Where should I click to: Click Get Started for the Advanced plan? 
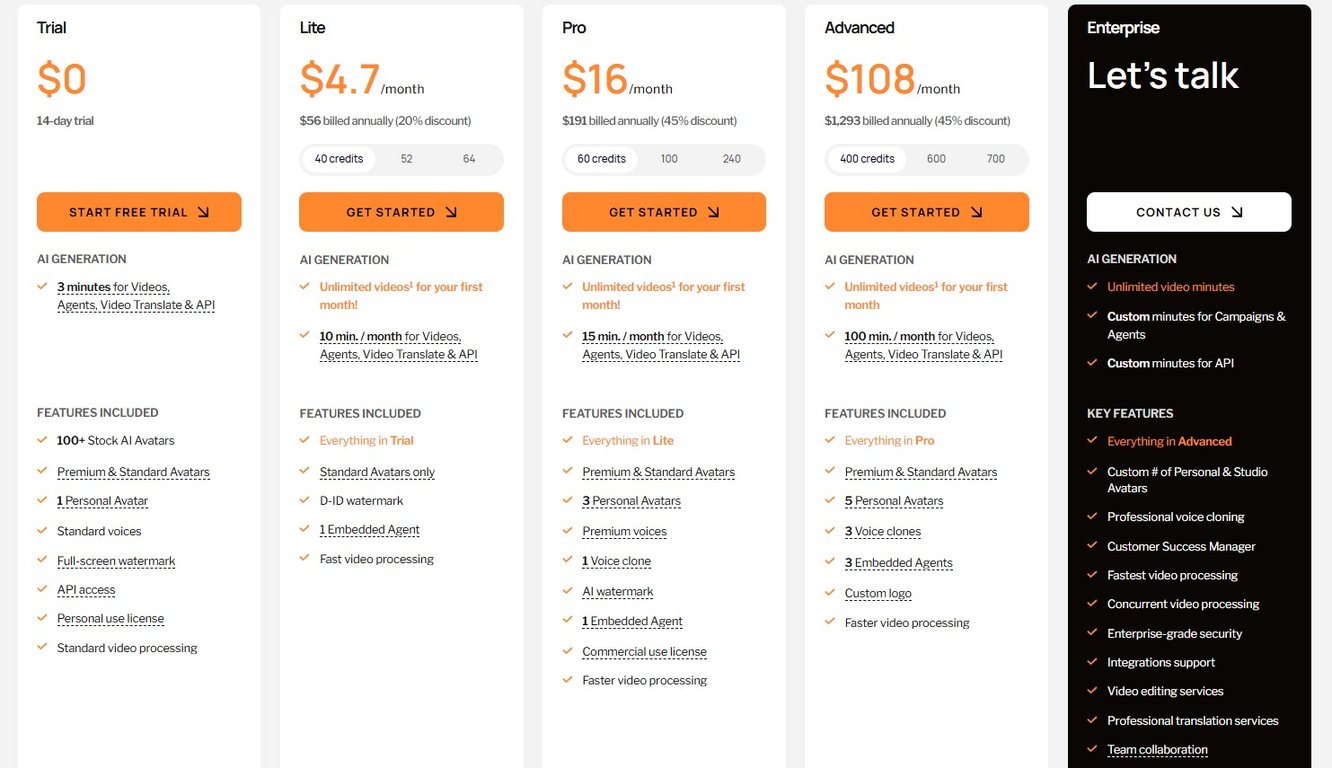point(927,212)
